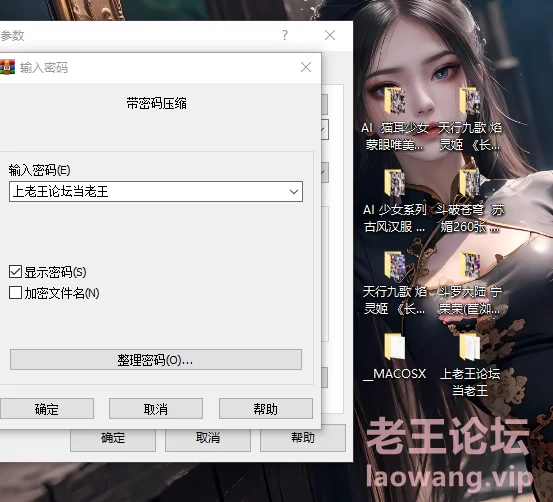553x502 pixels.
Task: Close the 输入密码 dialog
Action: coord(306,67)
